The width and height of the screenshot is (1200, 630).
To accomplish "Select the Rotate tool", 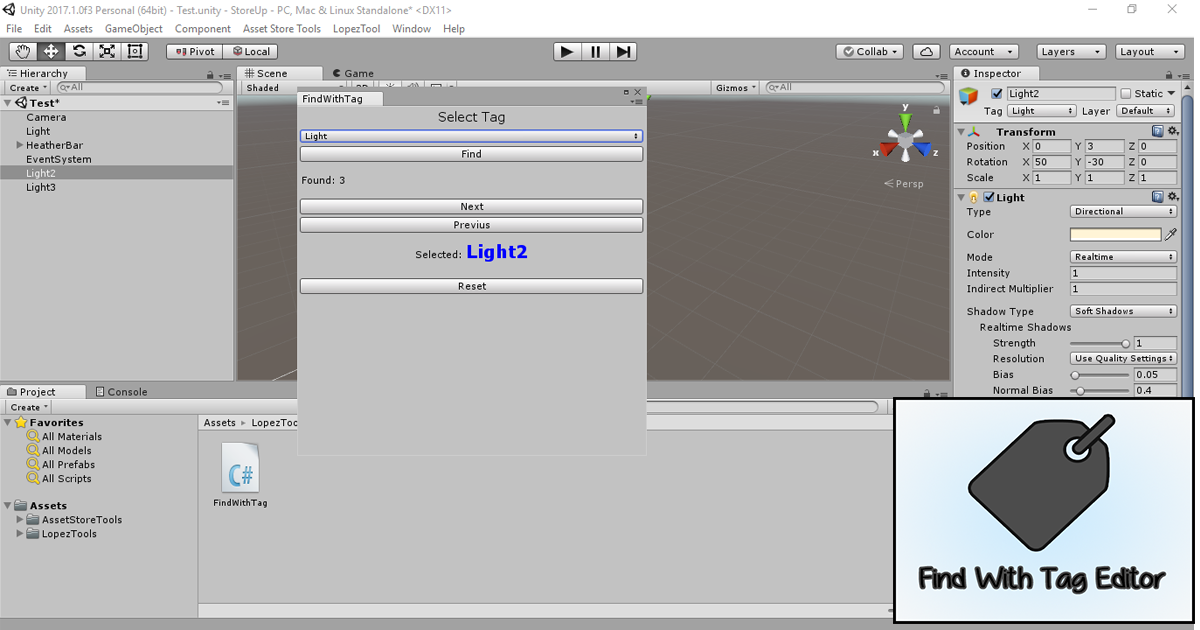I will click(79, 51).
